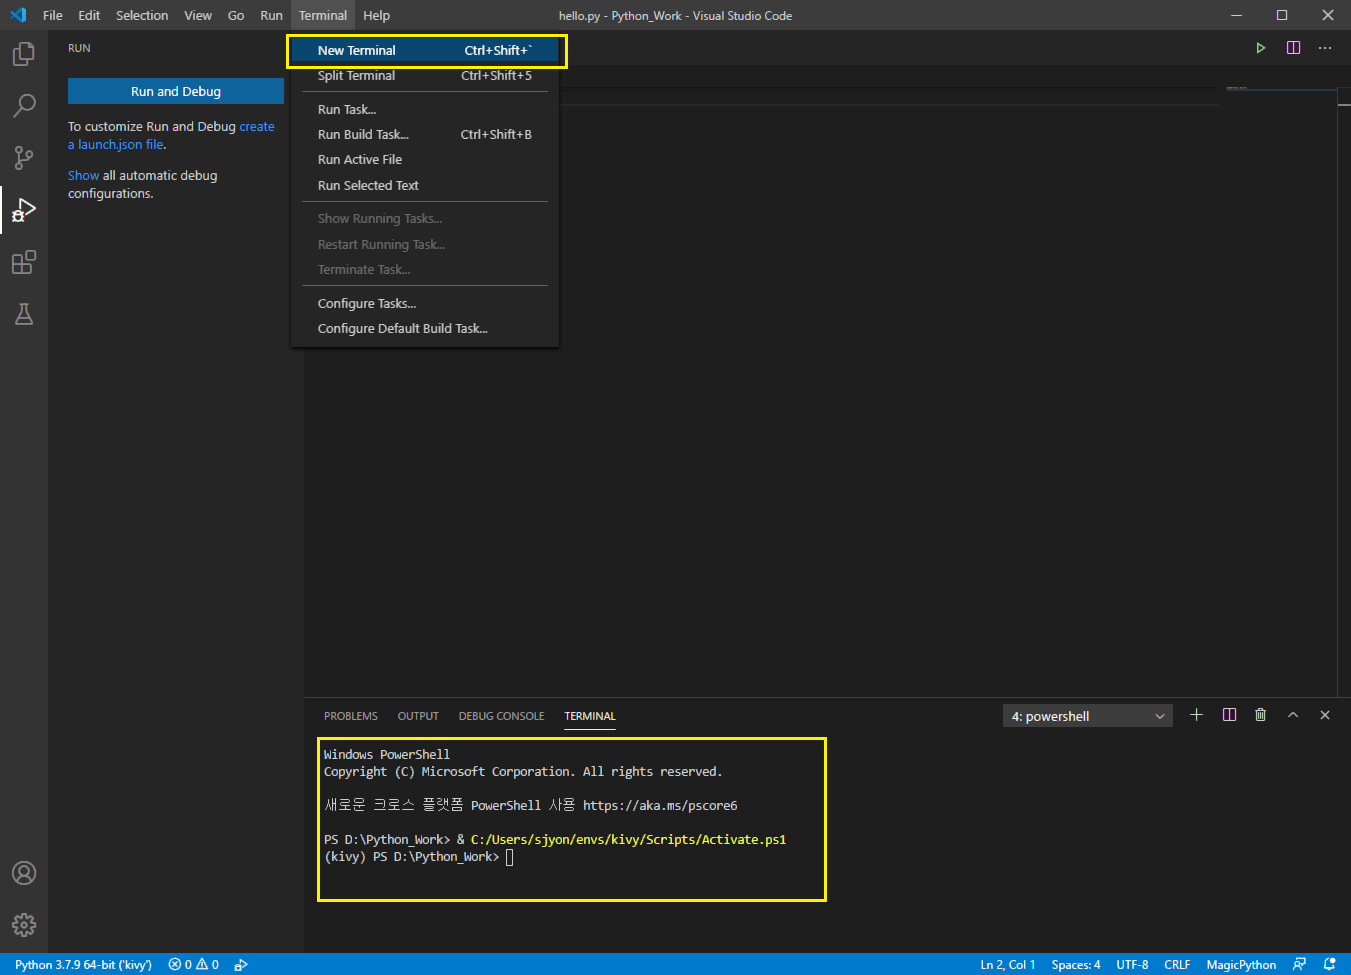Open errors and warnings count in status bar
The image size is (1351, 975).
coord(194,965)
